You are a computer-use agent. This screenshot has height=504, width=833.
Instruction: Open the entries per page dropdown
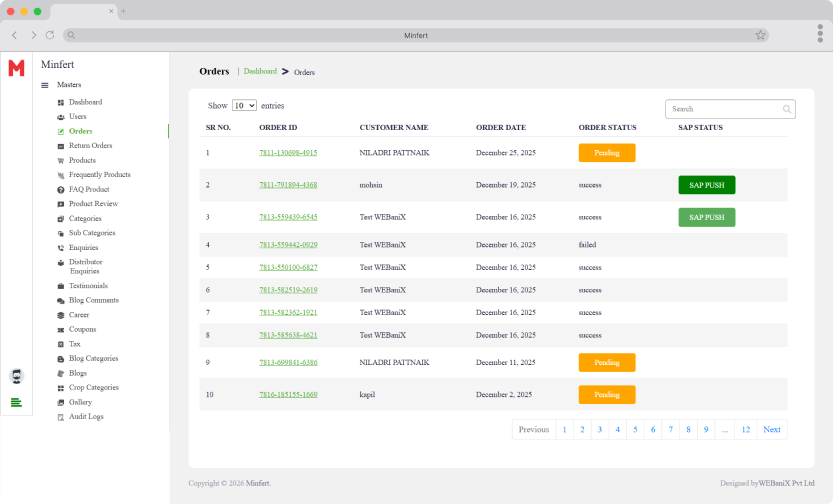(x=244, y=105)
